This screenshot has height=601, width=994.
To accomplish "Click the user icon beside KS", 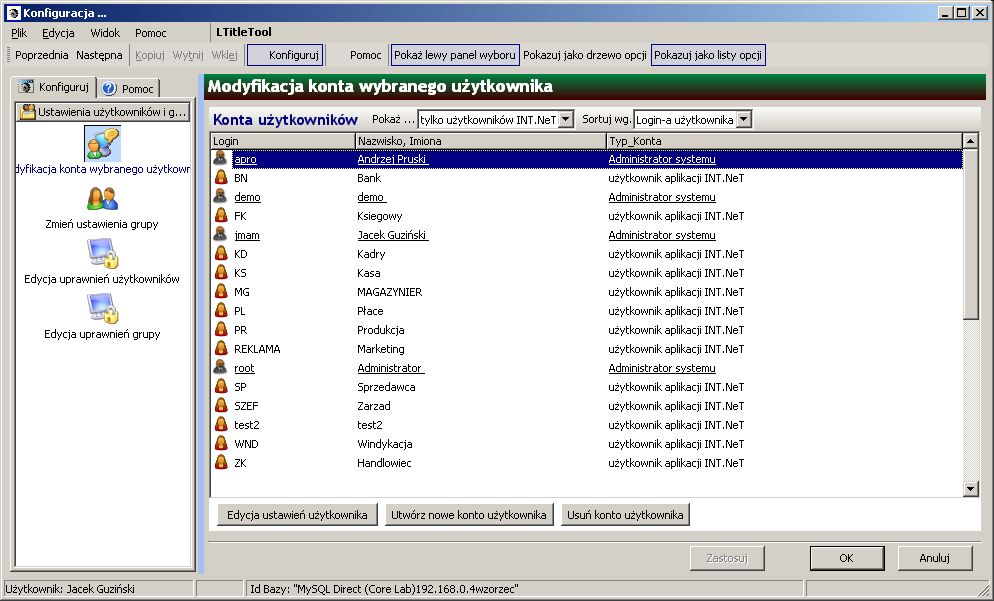I will (221, 273).
